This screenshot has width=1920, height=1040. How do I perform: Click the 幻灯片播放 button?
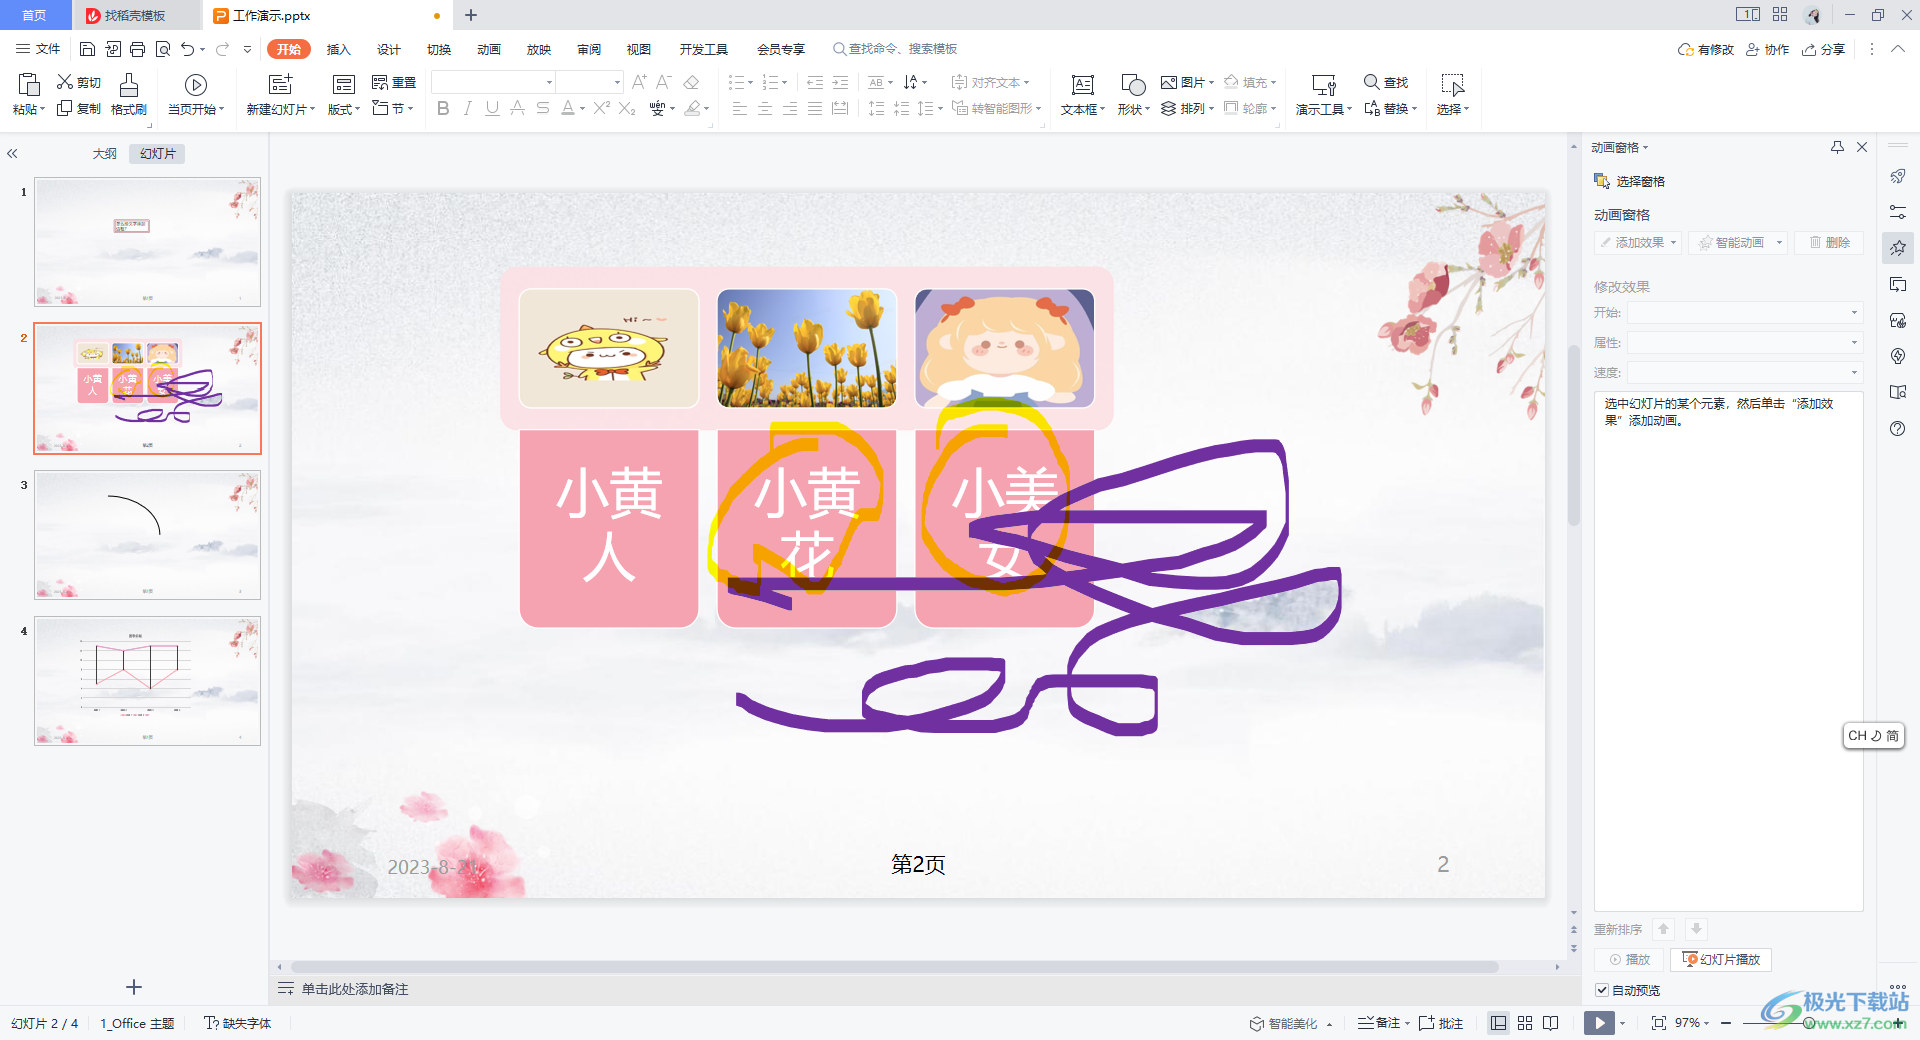pos(1721,960)
